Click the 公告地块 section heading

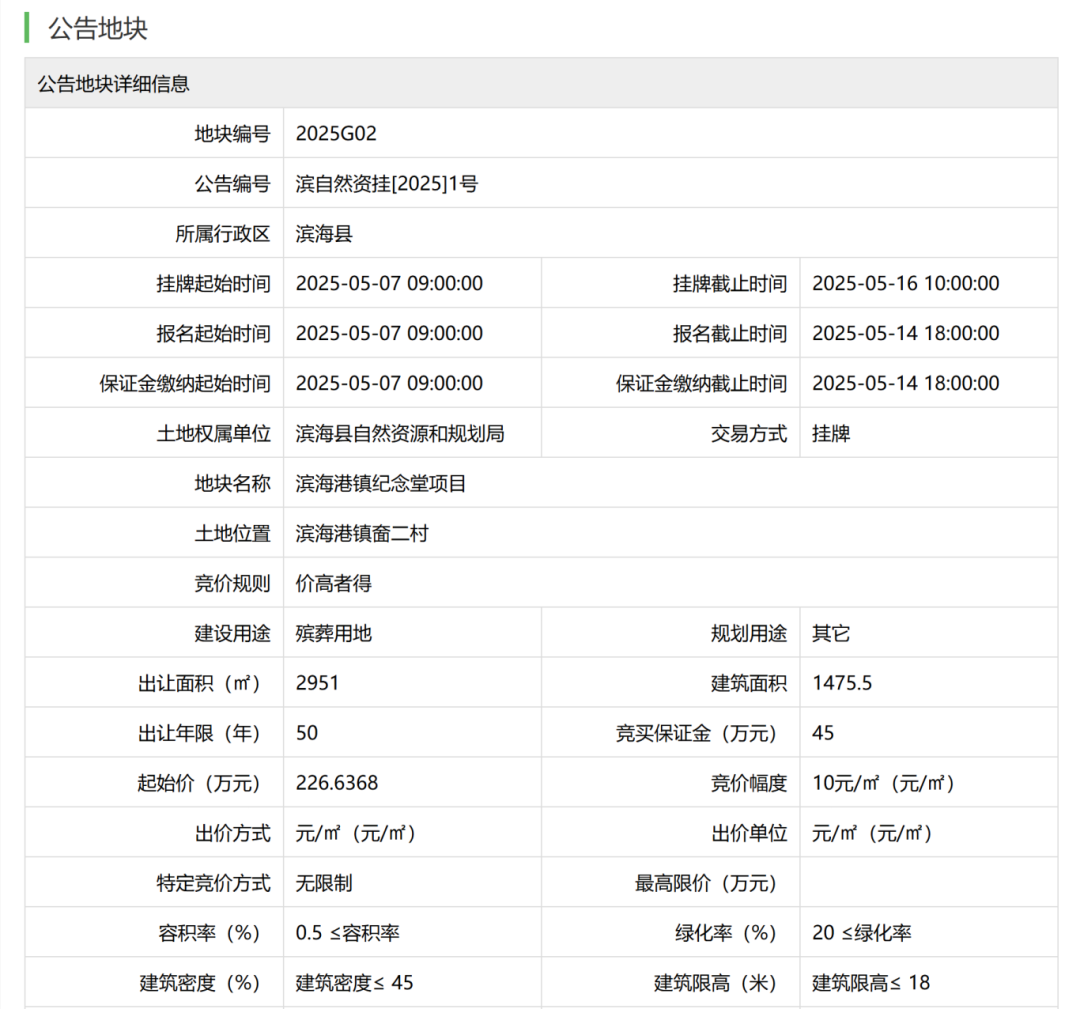(x=98, y=28)
